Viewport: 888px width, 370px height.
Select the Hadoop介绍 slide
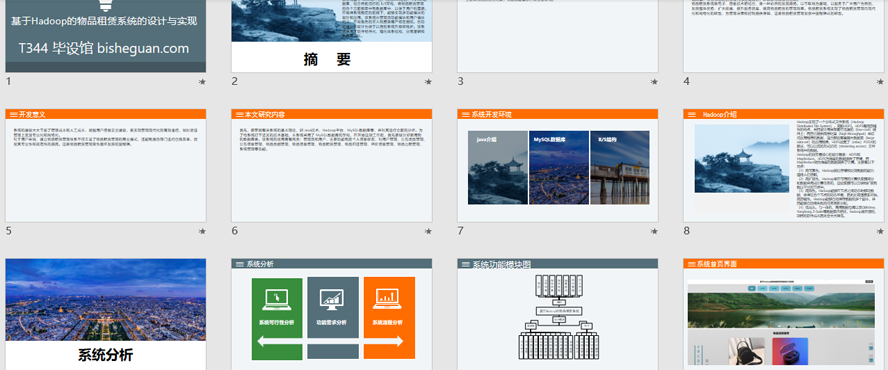(783, 165)
